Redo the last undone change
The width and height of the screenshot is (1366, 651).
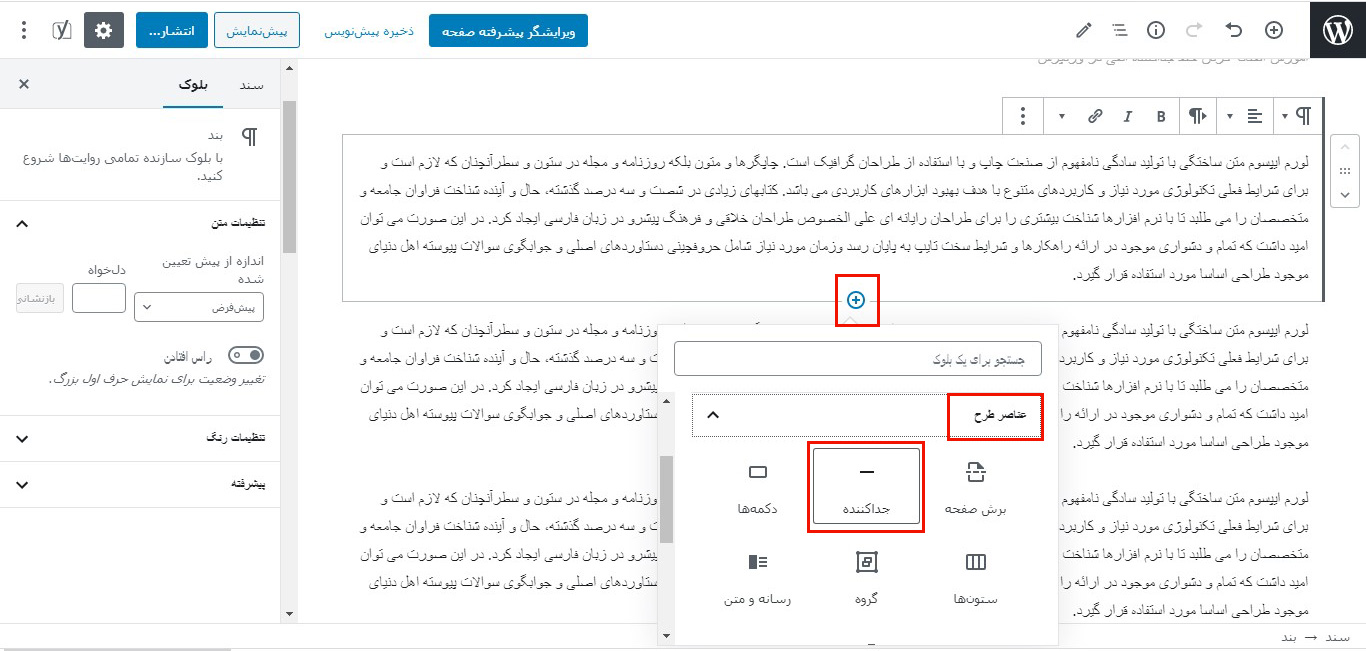(1194, 30)
